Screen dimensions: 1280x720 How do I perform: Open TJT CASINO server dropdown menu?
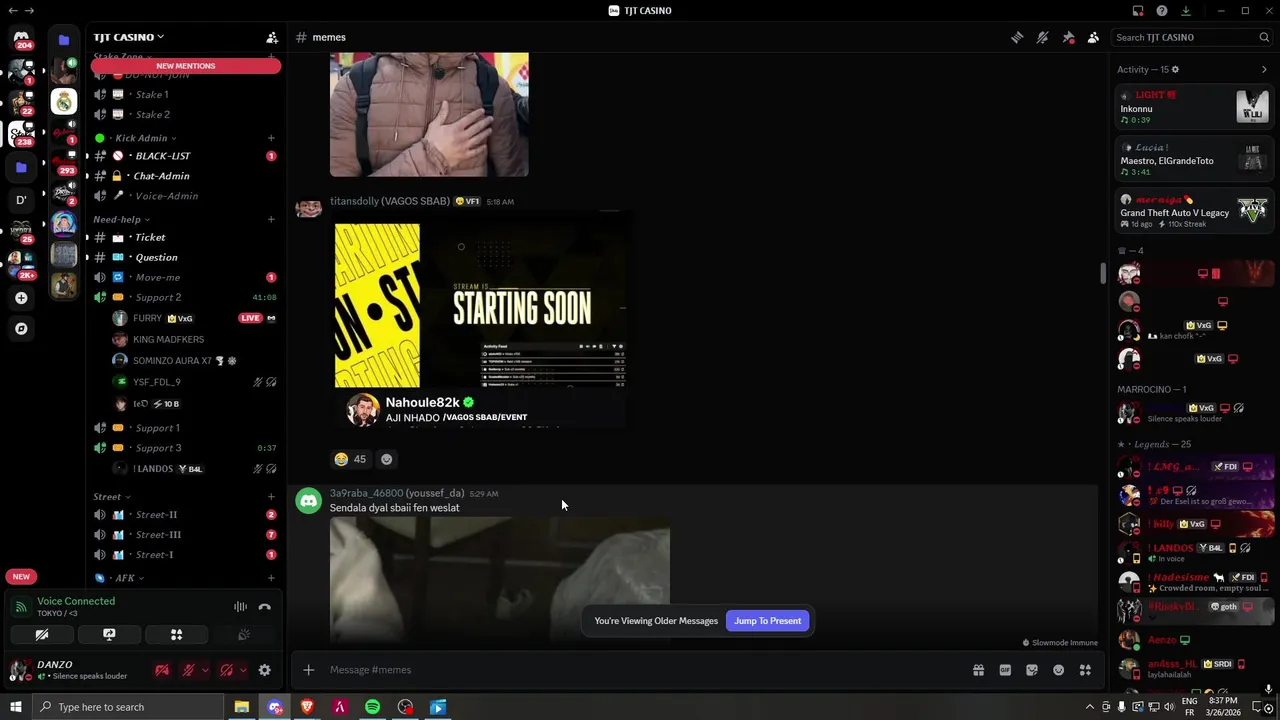(129, 37)
